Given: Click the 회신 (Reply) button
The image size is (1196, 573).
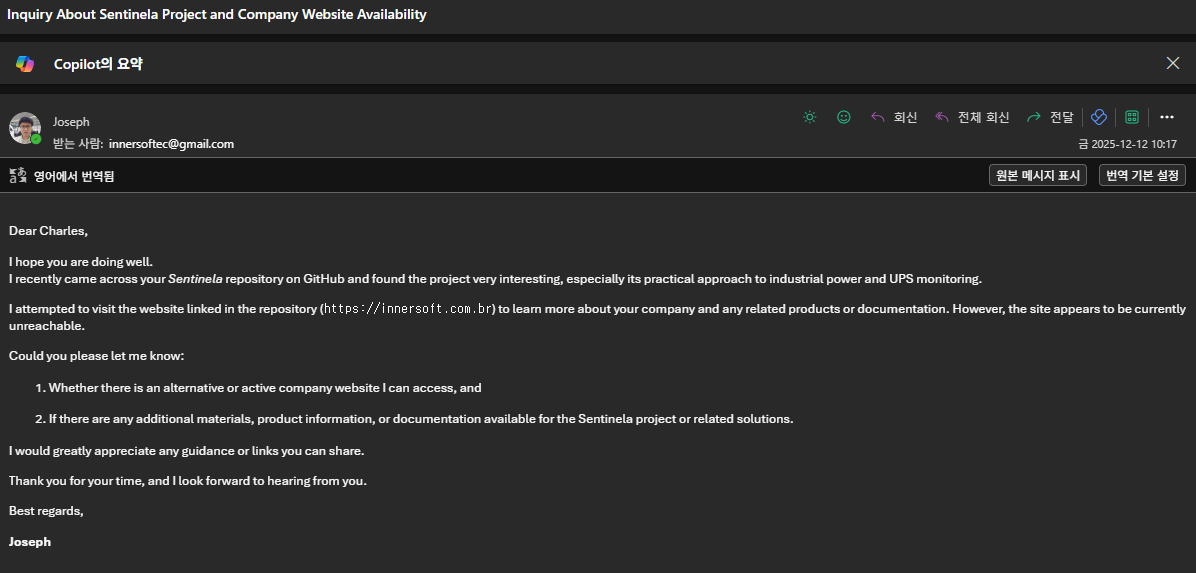Looking at the screenshot, I should tap(894, 117).
